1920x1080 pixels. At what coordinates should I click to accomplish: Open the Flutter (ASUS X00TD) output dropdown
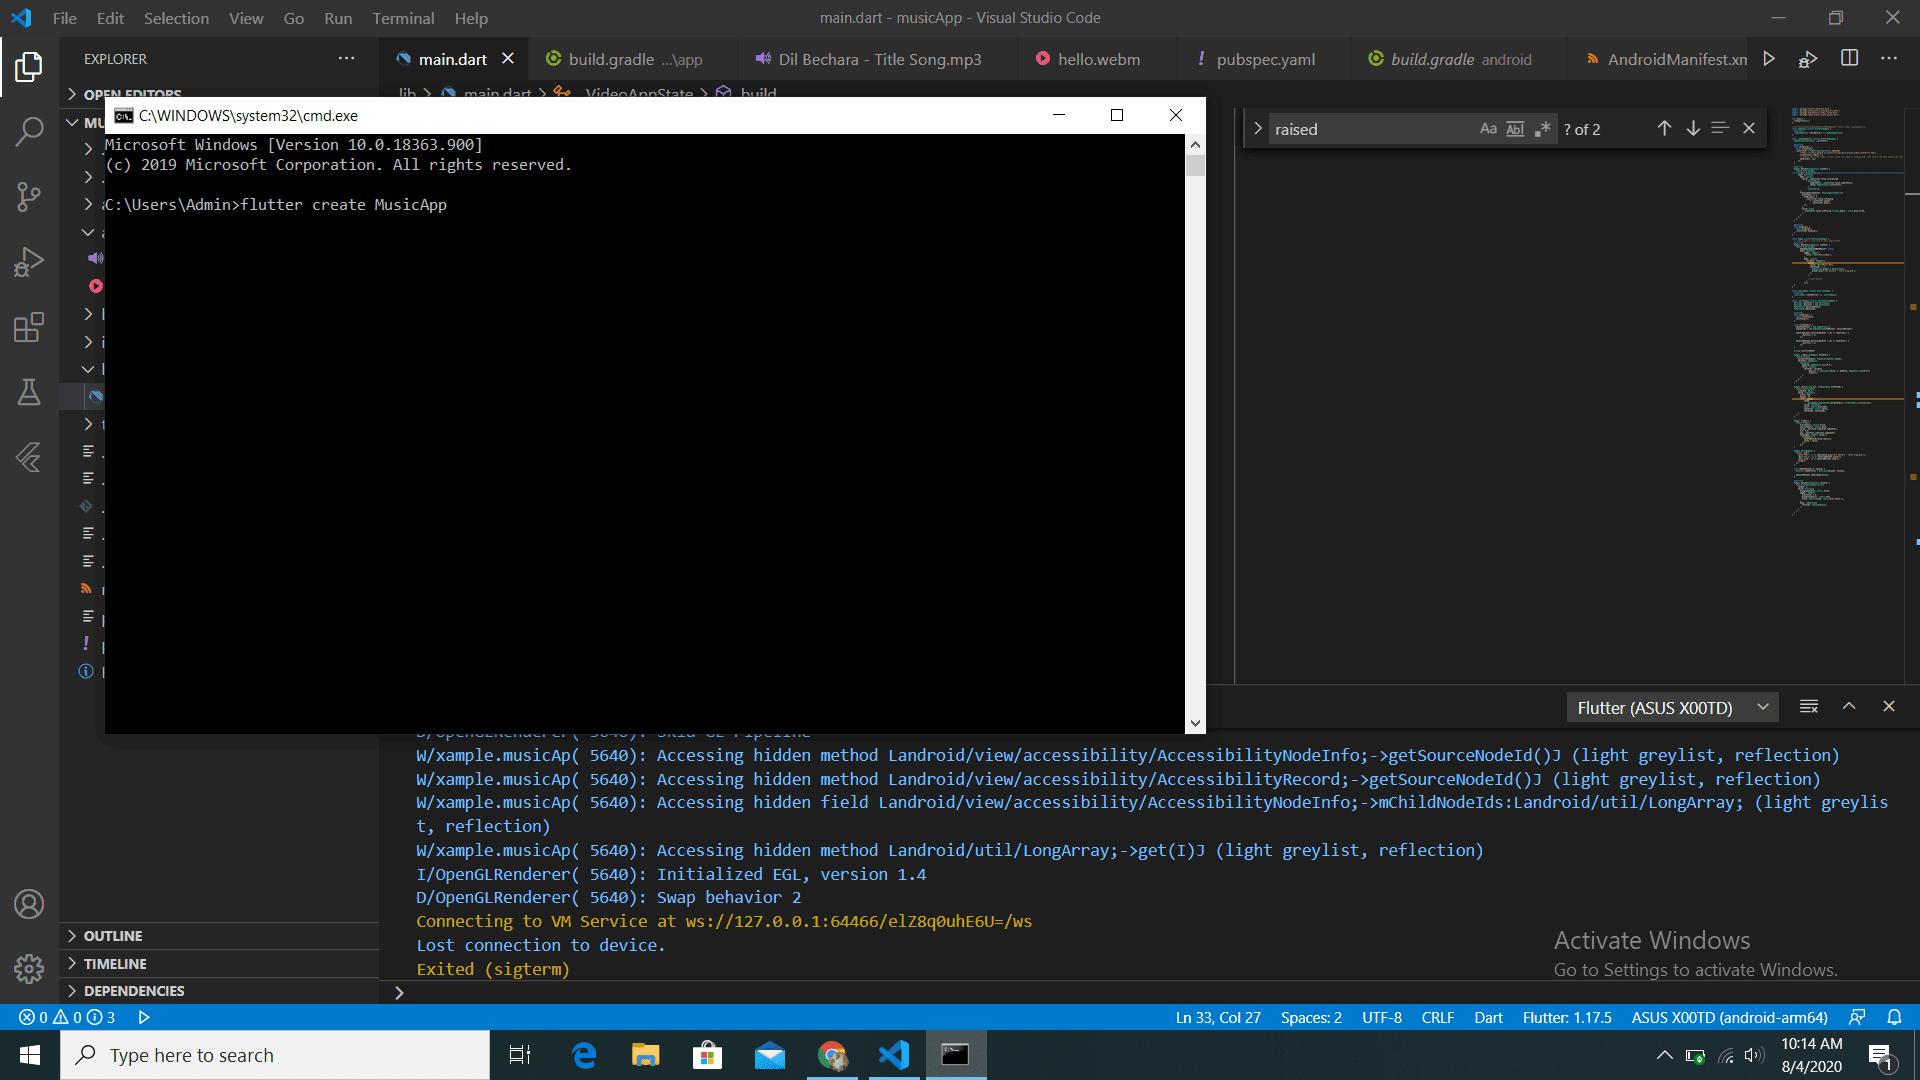(1672, 707)
